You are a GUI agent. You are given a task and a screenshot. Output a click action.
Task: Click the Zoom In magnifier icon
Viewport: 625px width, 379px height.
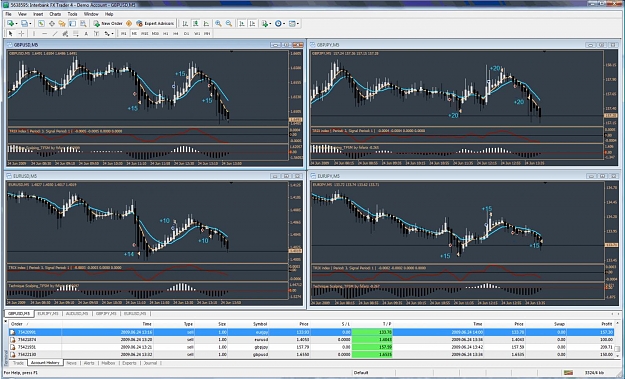pyautogui.click(x=218, y=24)
